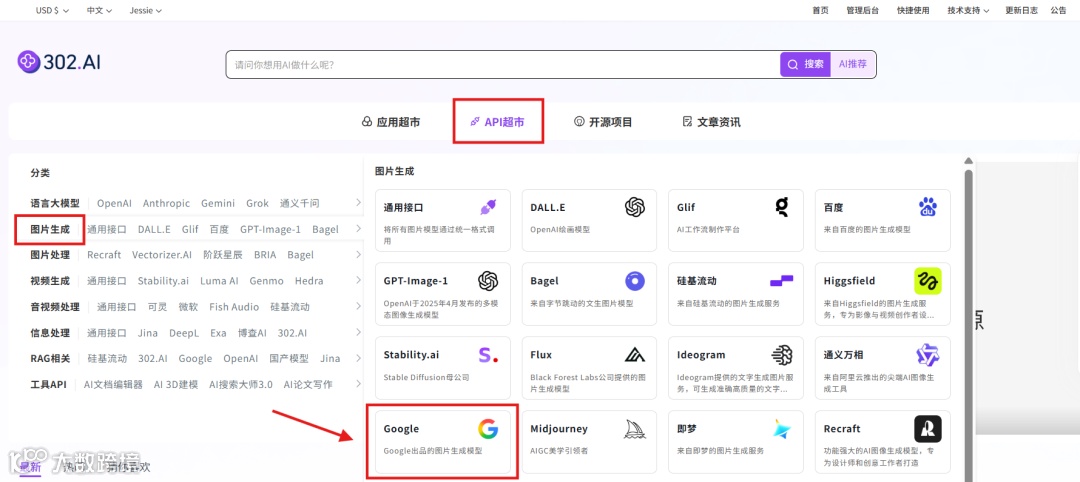
Task: Click the Glif card logo icon
Action: [x=781, y=207]
